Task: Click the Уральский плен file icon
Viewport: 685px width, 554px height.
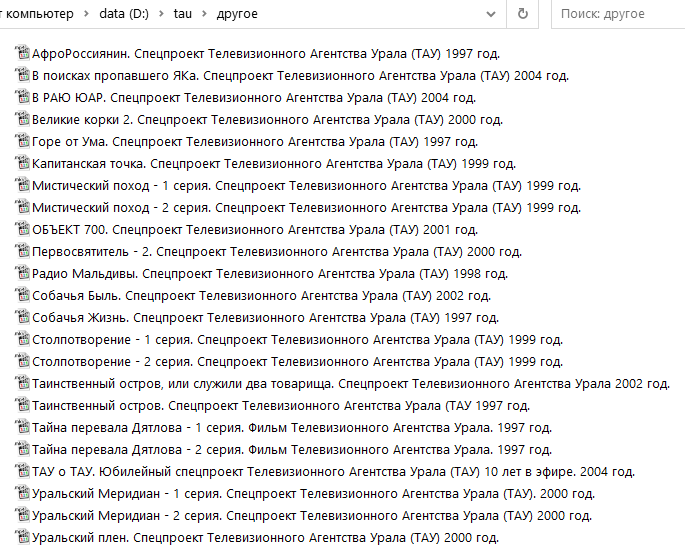Action: point(22,537)
